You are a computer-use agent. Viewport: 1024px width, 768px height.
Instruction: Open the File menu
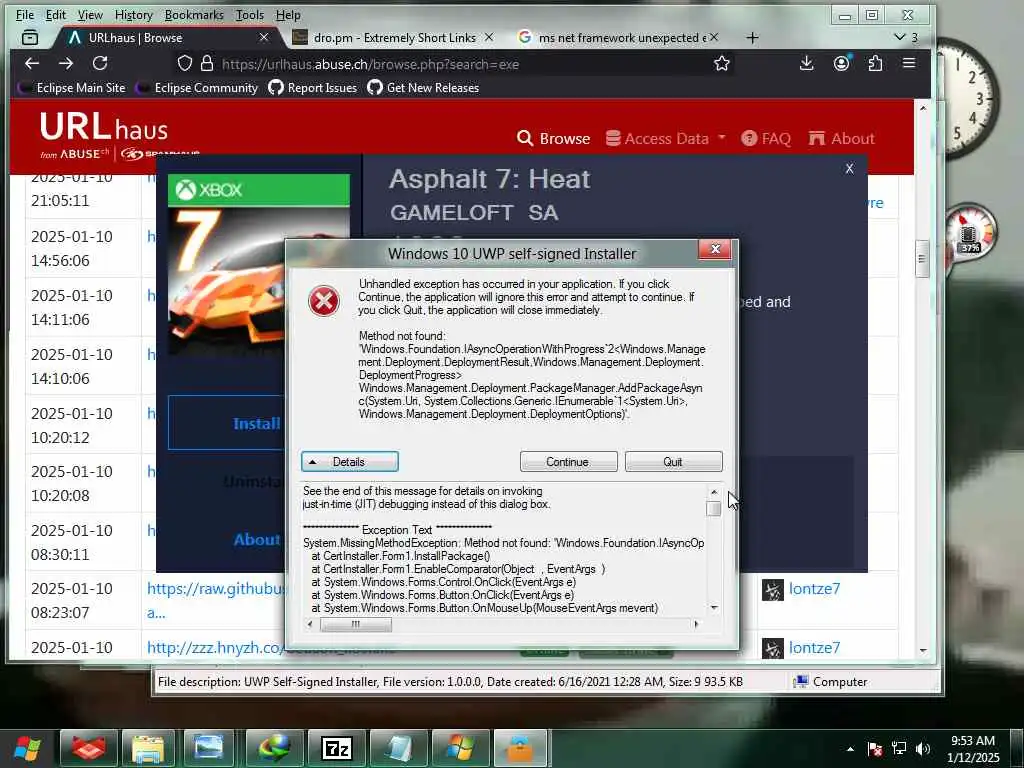25,14
